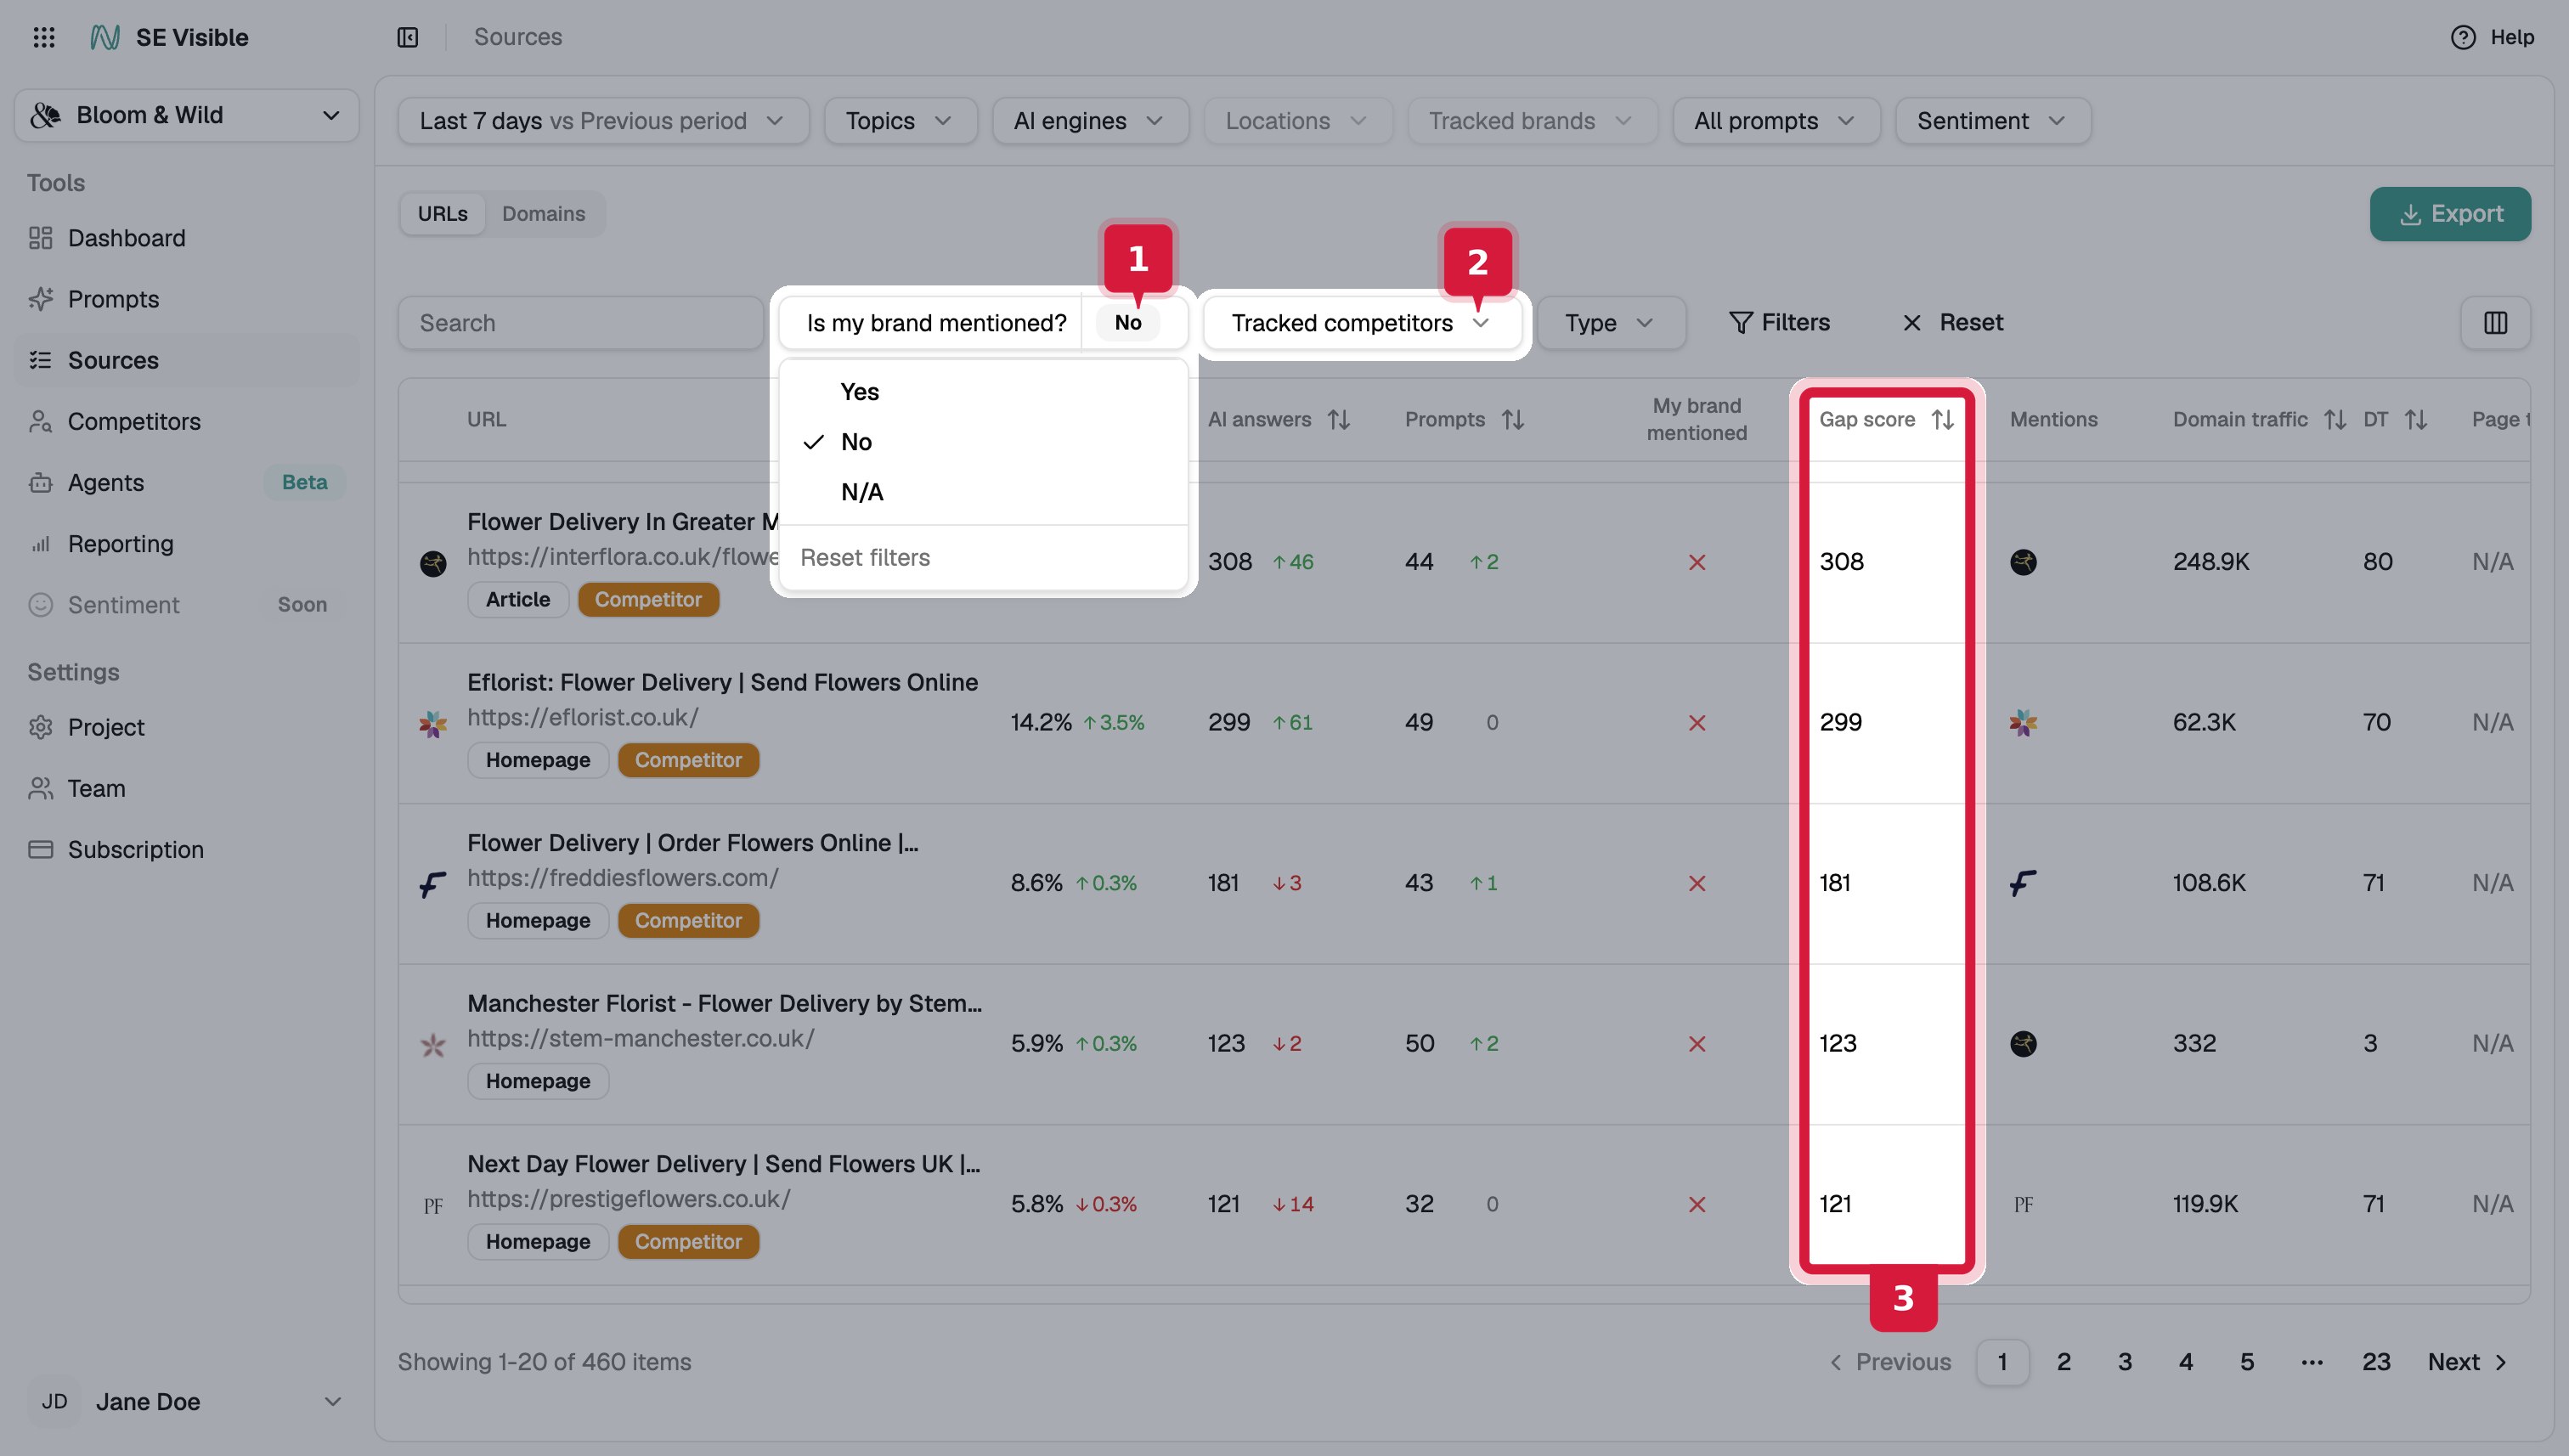Open the stem-manchester.co.uk URL link
Viewport: 2569px width, 1456px height.
coord(640,1038)
